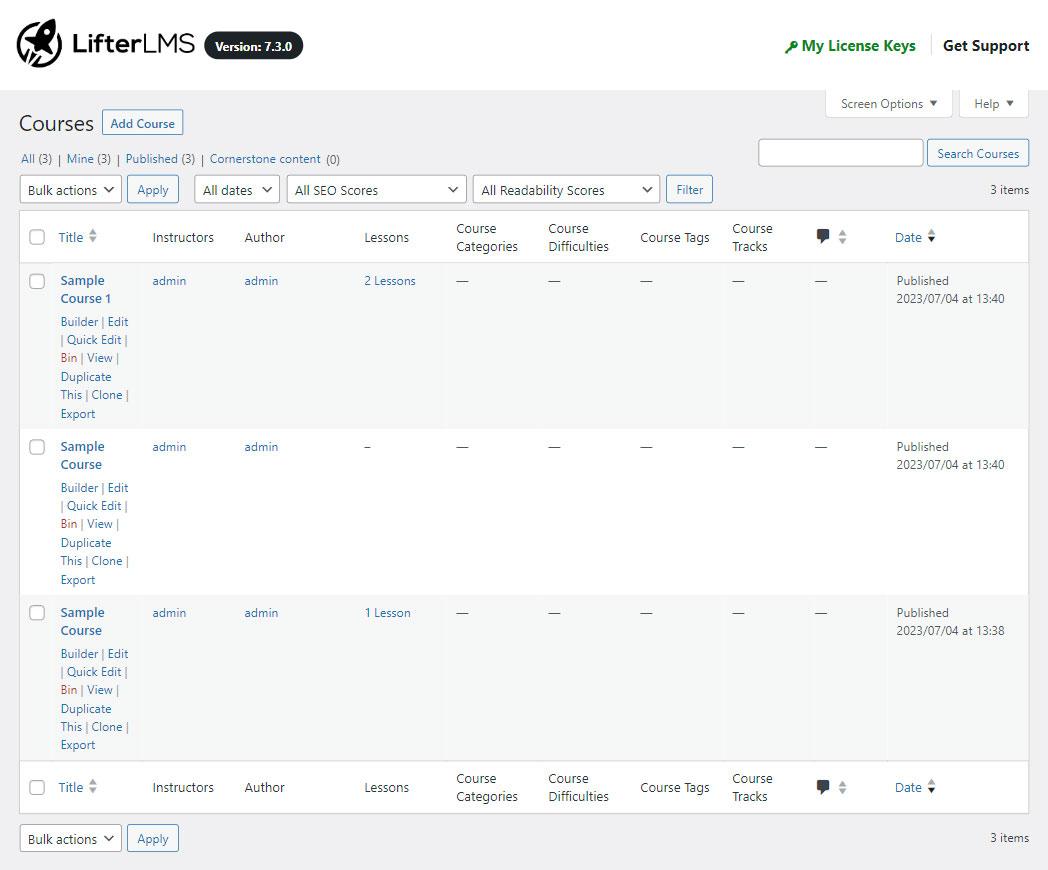Image resolution: width=1048 pixels, height=870 pixels.
Task: Focus the course search input field
Action: [841, 153]
